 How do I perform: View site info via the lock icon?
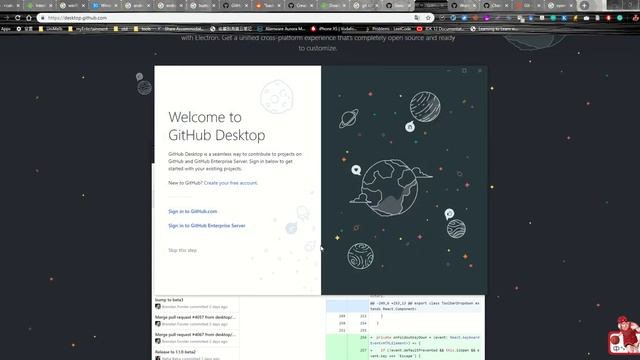(x=42, y=18)
